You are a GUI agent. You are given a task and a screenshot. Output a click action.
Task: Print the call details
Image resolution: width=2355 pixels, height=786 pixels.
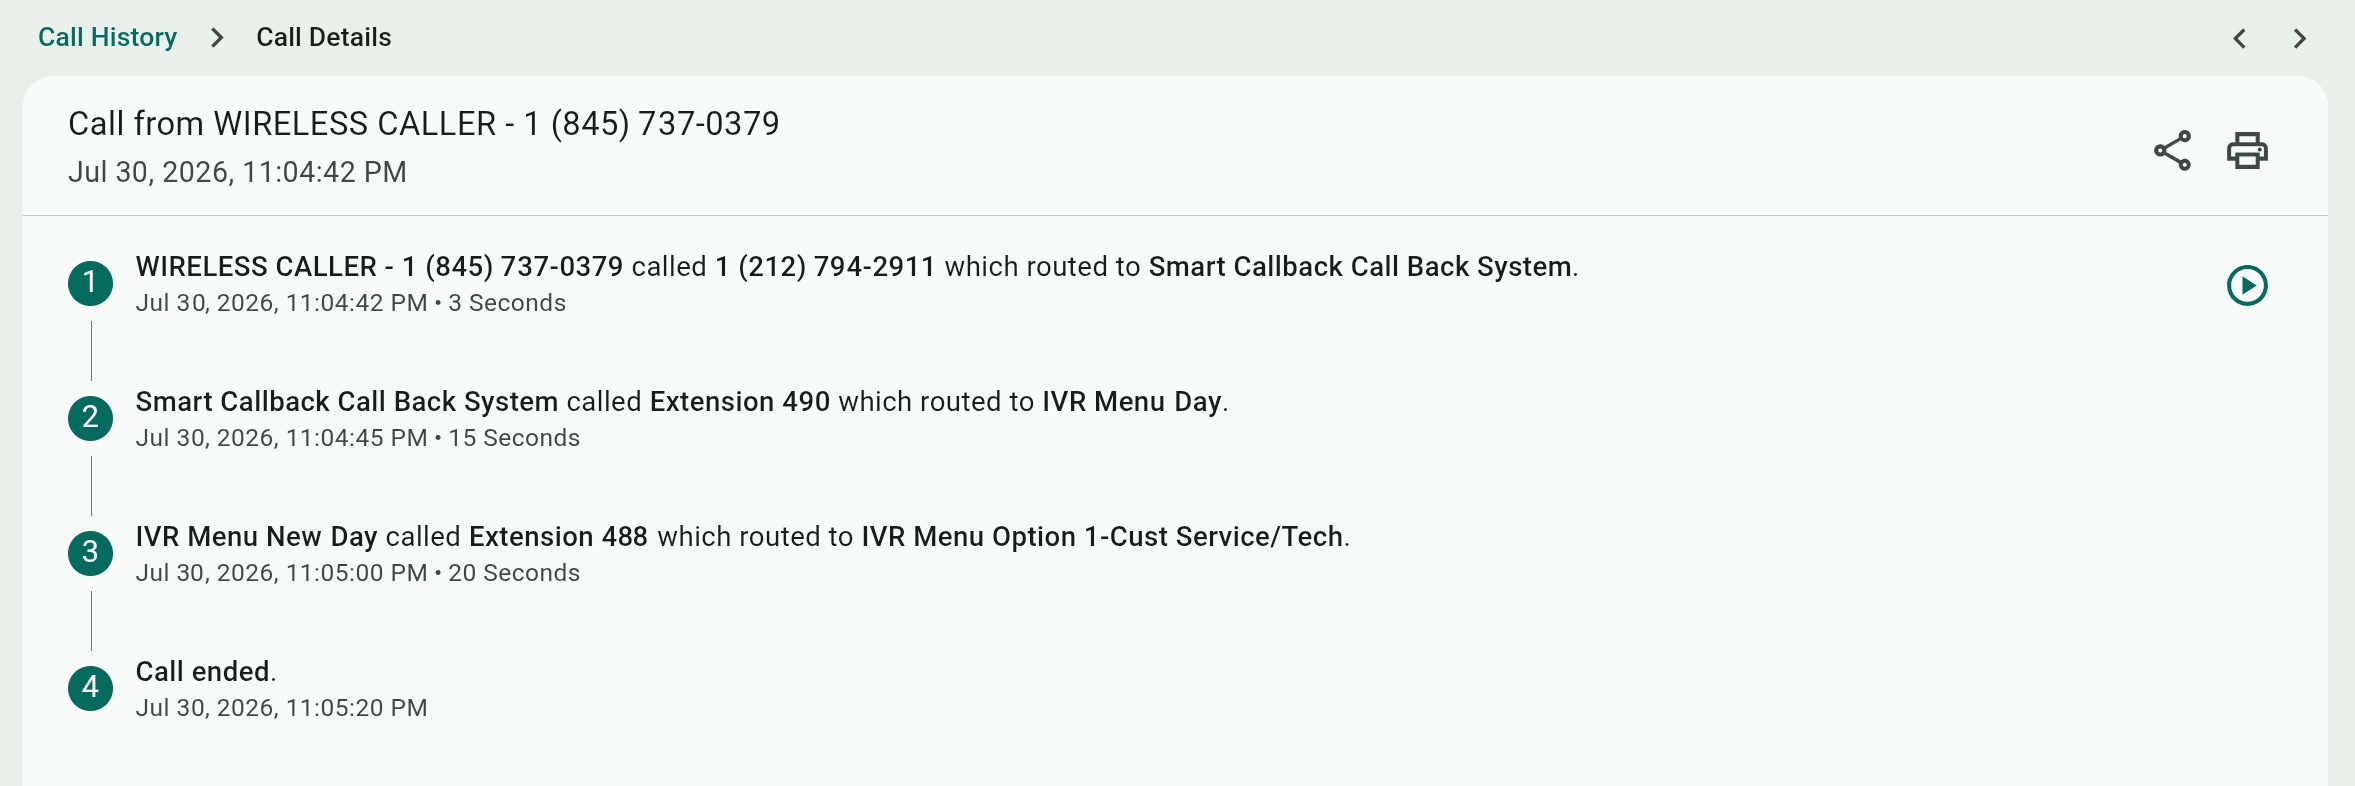(2247, 151)
